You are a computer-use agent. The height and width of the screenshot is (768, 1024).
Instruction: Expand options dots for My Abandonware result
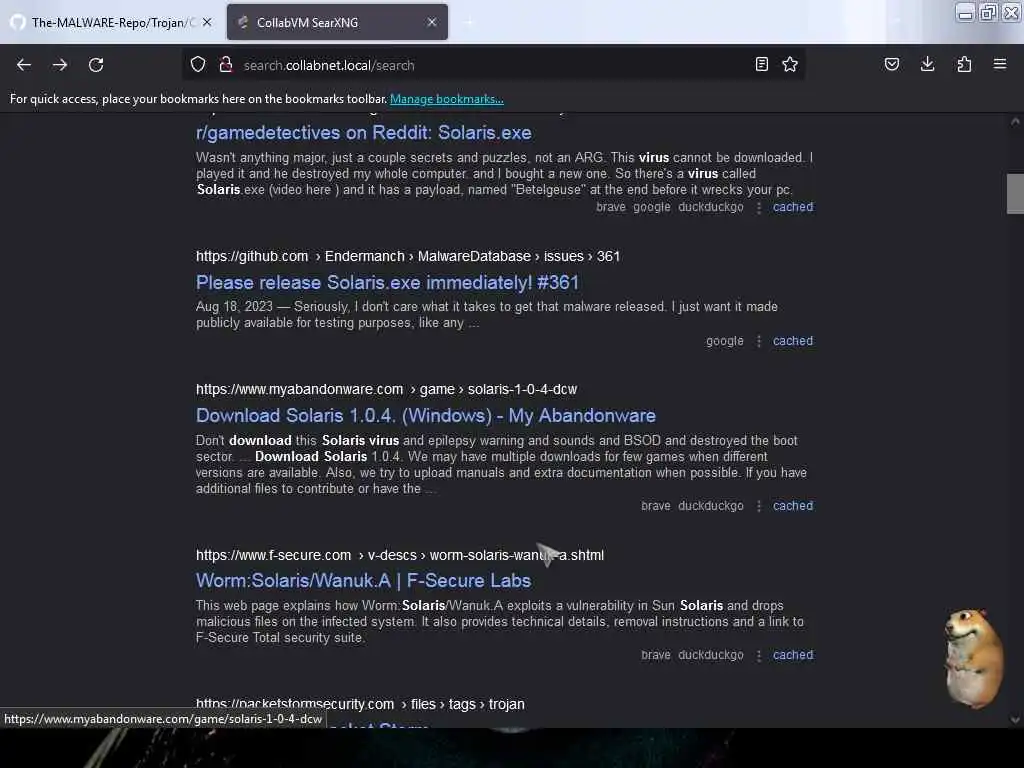coord(759,507)
